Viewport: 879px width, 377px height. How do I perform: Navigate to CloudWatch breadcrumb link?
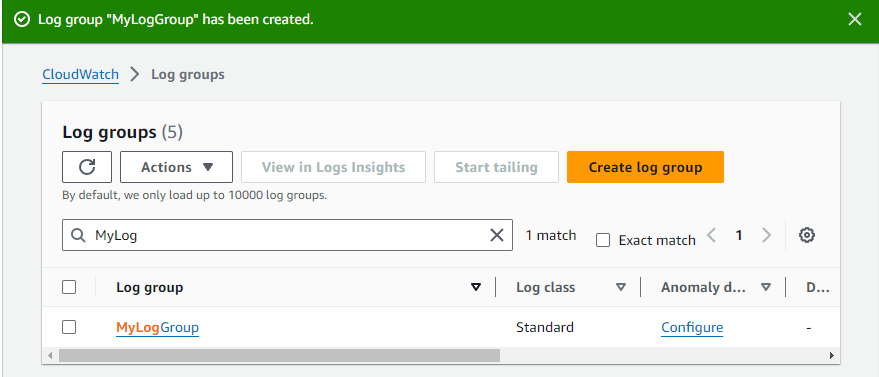pyautogui.click(x=81, y=75)
